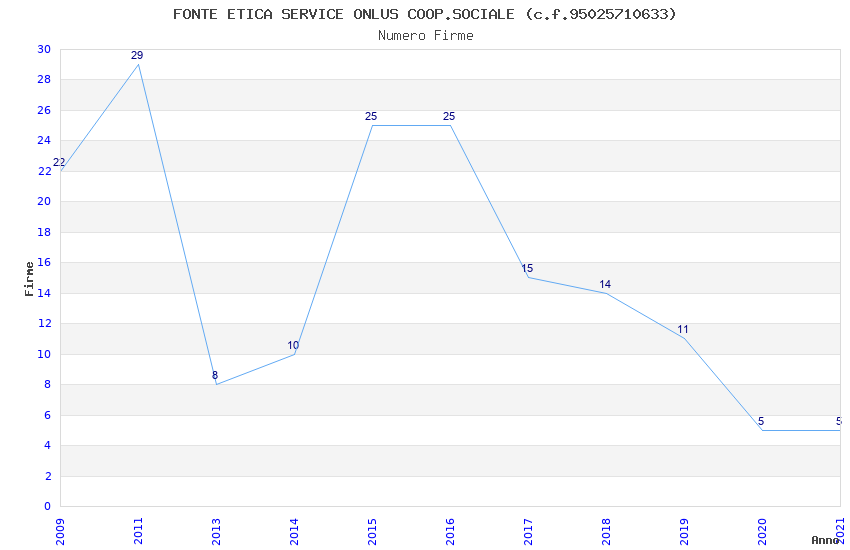Click the y-axis tick value 26

point(44,111)
